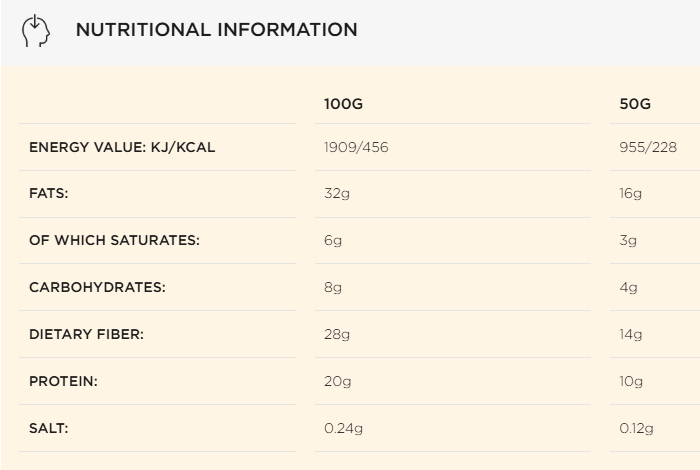Click the 32g fats value
Screen dimensions: 700x470
[337, 194]
